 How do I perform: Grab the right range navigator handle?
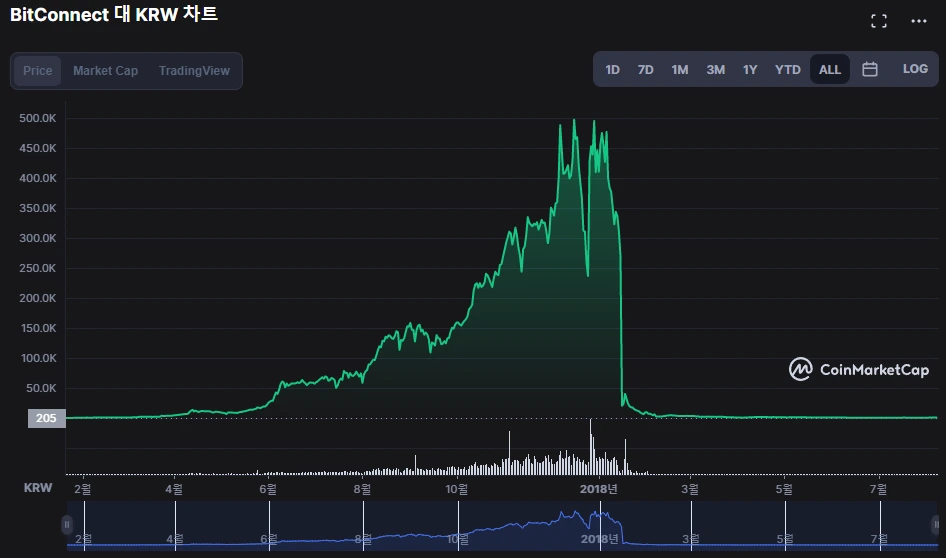[x=936, y=524]
